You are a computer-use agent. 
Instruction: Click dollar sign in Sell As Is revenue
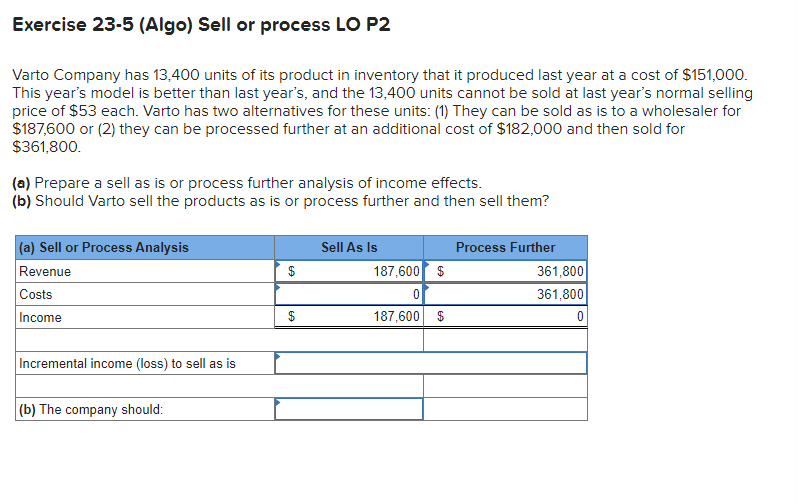pos(292,271)
